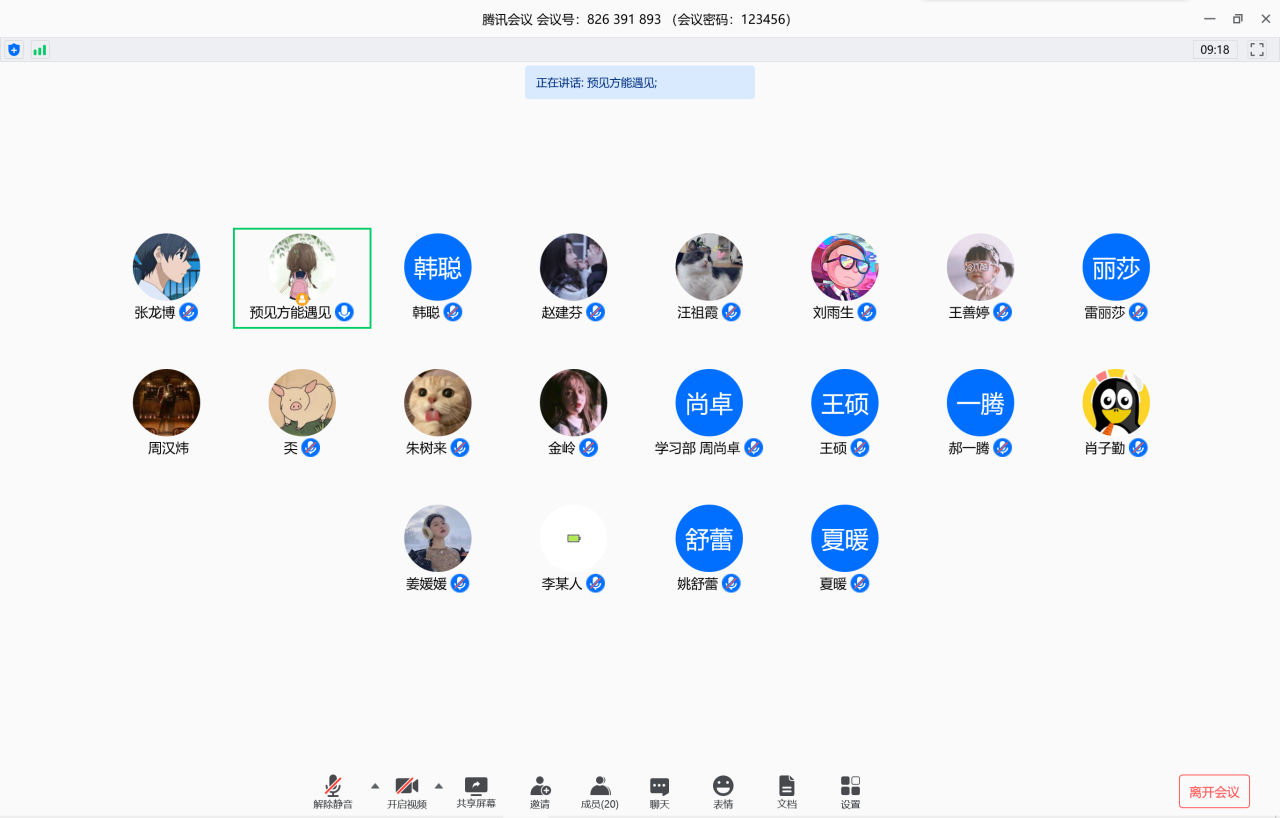This screenshot has height=818, width=1280.
Task: Enter full screen mode
Action: tap(1257, 49)
